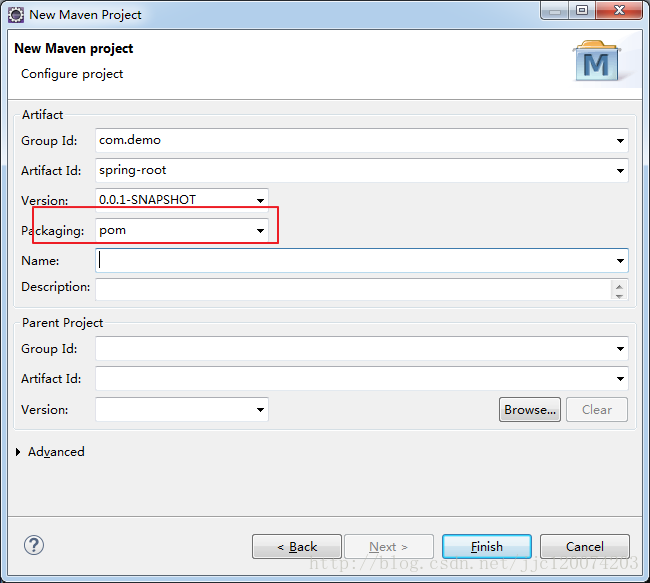
Task: Click the Back button
Action: pyautogui.click(x=297, y=547)
